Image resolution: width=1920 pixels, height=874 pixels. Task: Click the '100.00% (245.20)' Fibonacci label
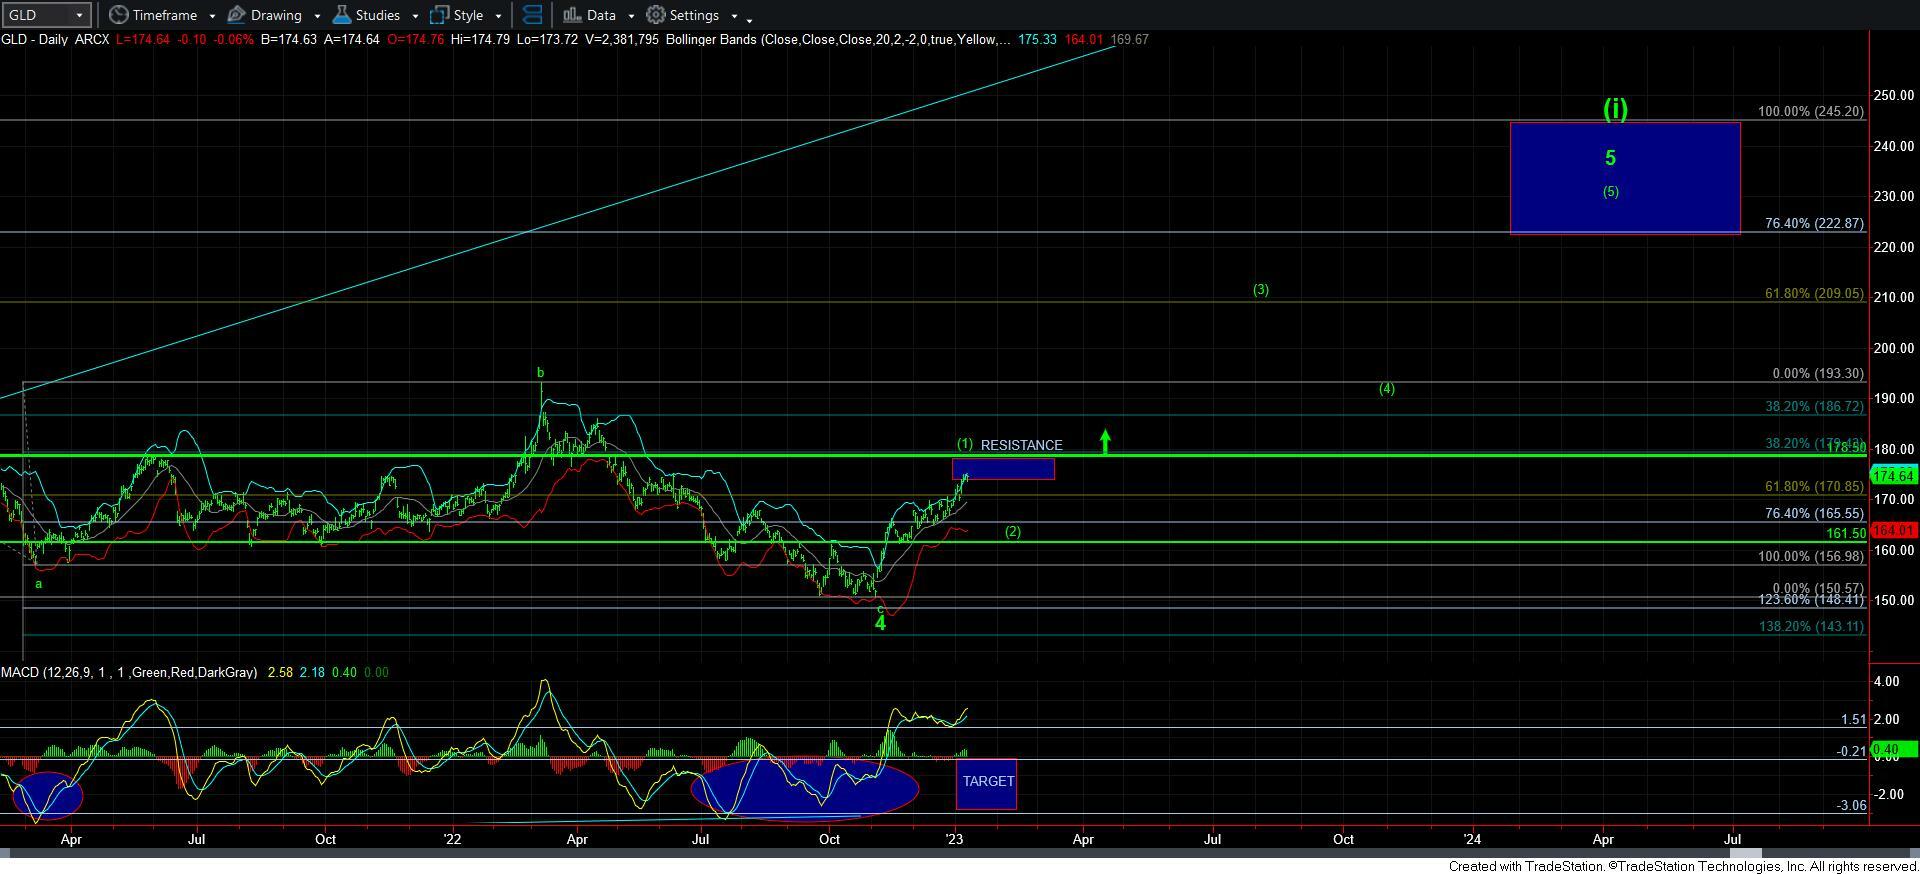point(1811,112)
